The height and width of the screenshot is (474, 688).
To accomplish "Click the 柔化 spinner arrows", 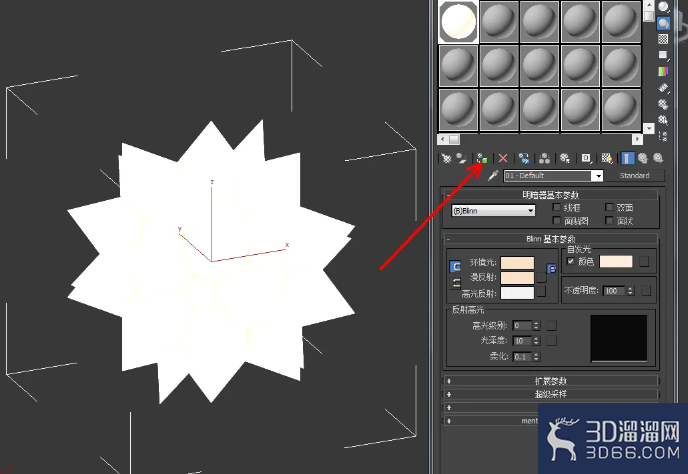I will 536,357.
